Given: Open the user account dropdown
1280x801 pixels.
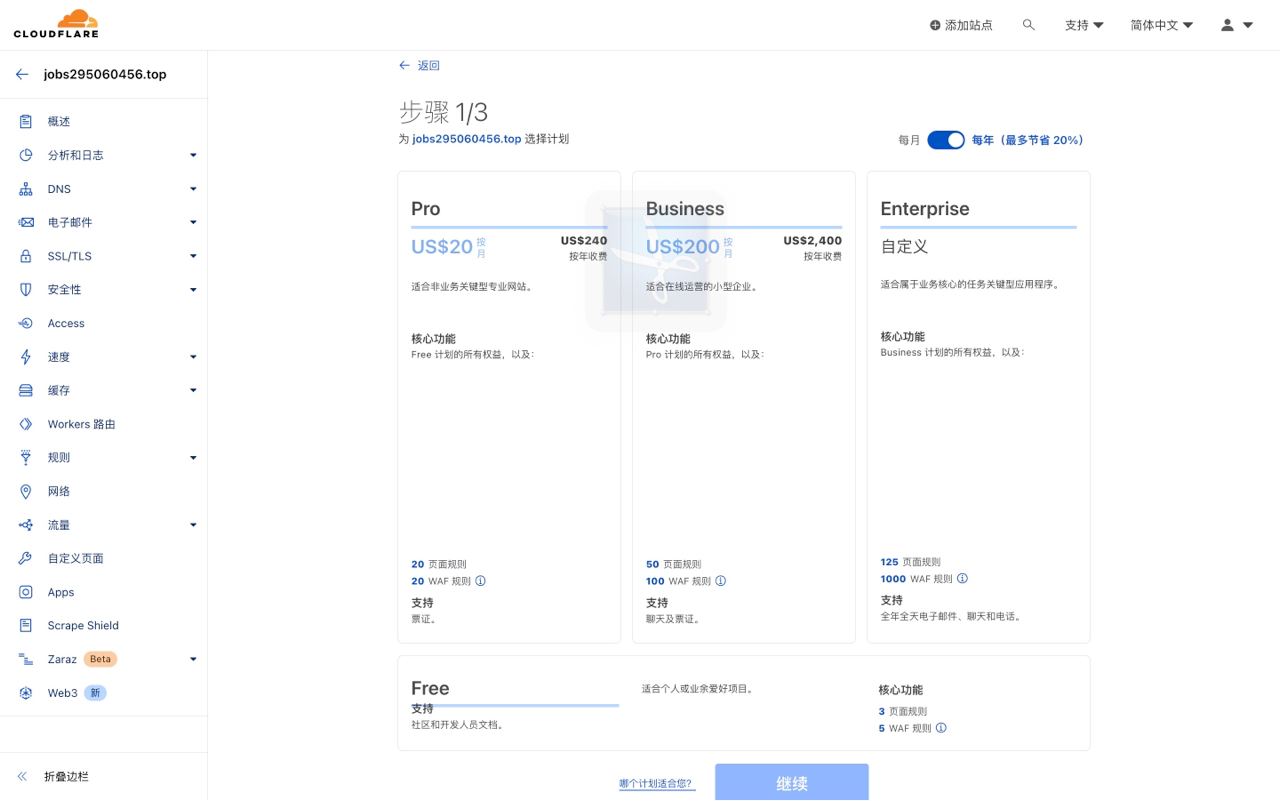Looking at the screenshot, I should click(1237, 25).
